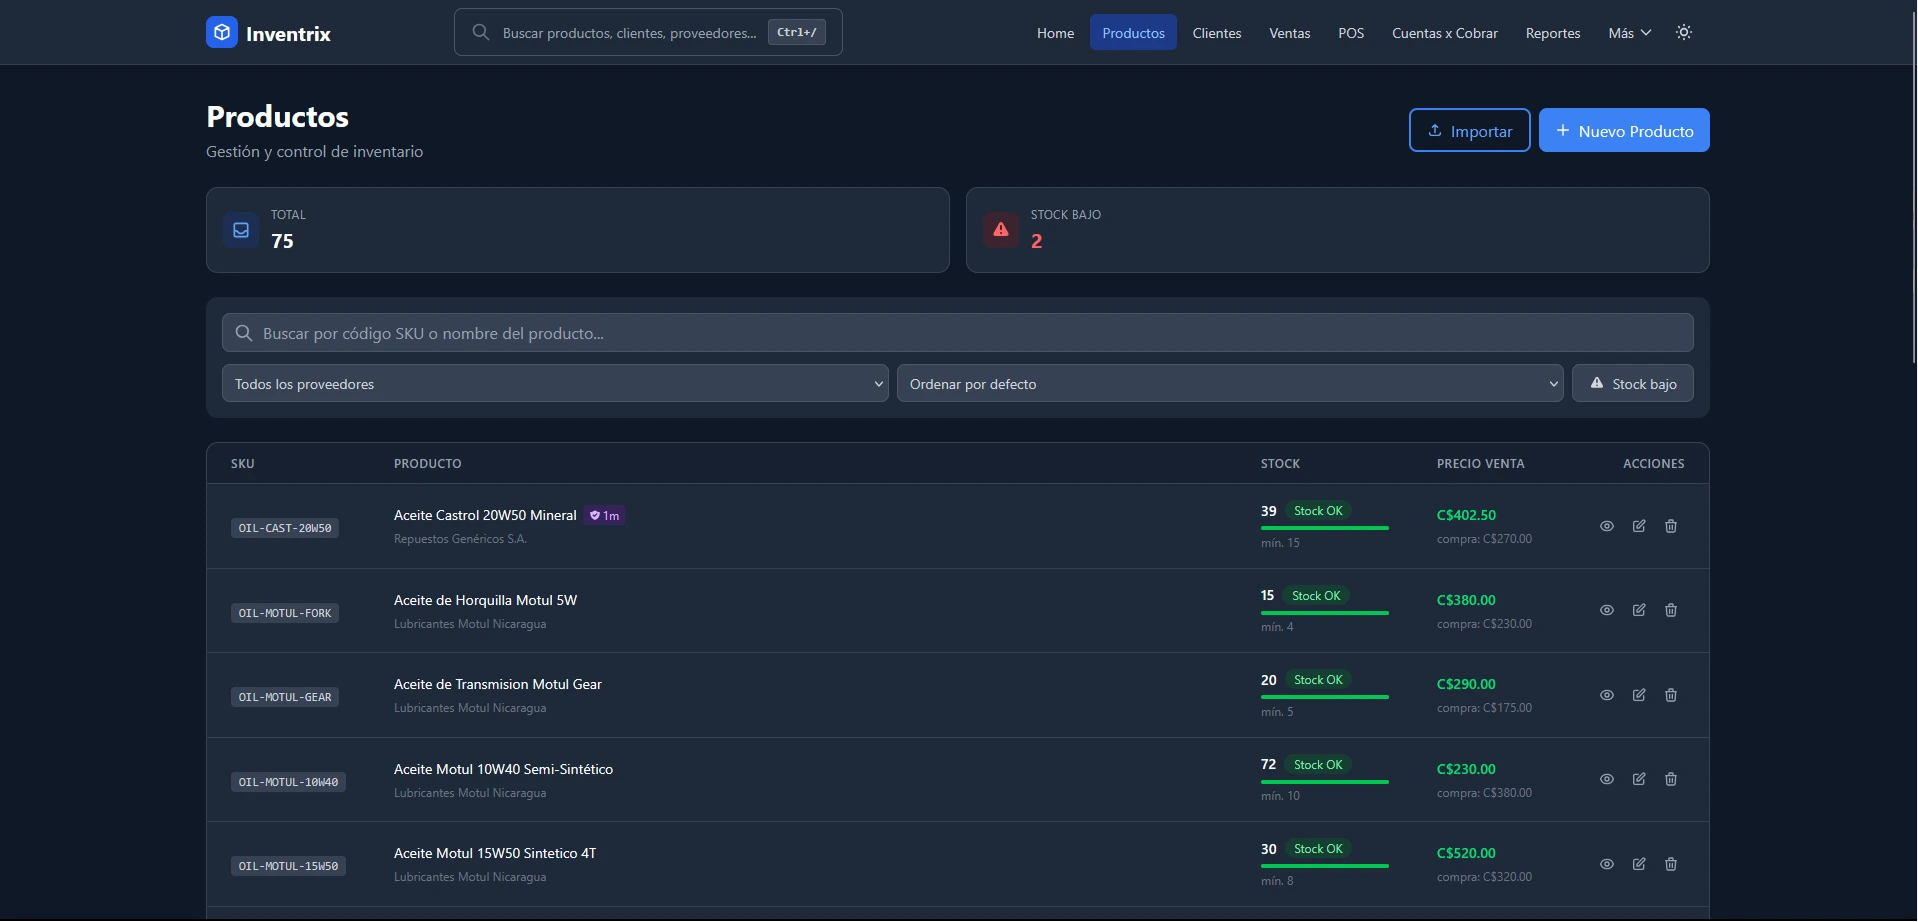Open Cuentas x Cobrar
The image size is (1918, 922).
[x=1445, y=33]
